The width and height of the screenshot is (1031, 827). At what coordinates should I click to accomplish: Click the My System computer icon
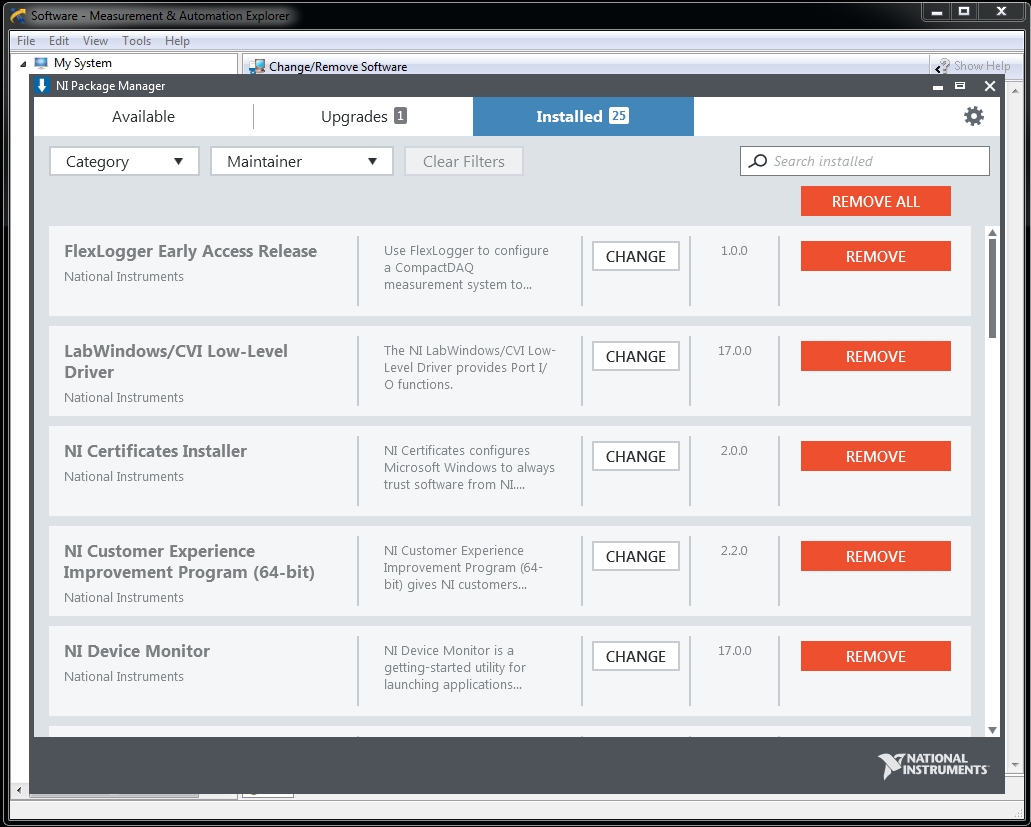coord(41,63)
